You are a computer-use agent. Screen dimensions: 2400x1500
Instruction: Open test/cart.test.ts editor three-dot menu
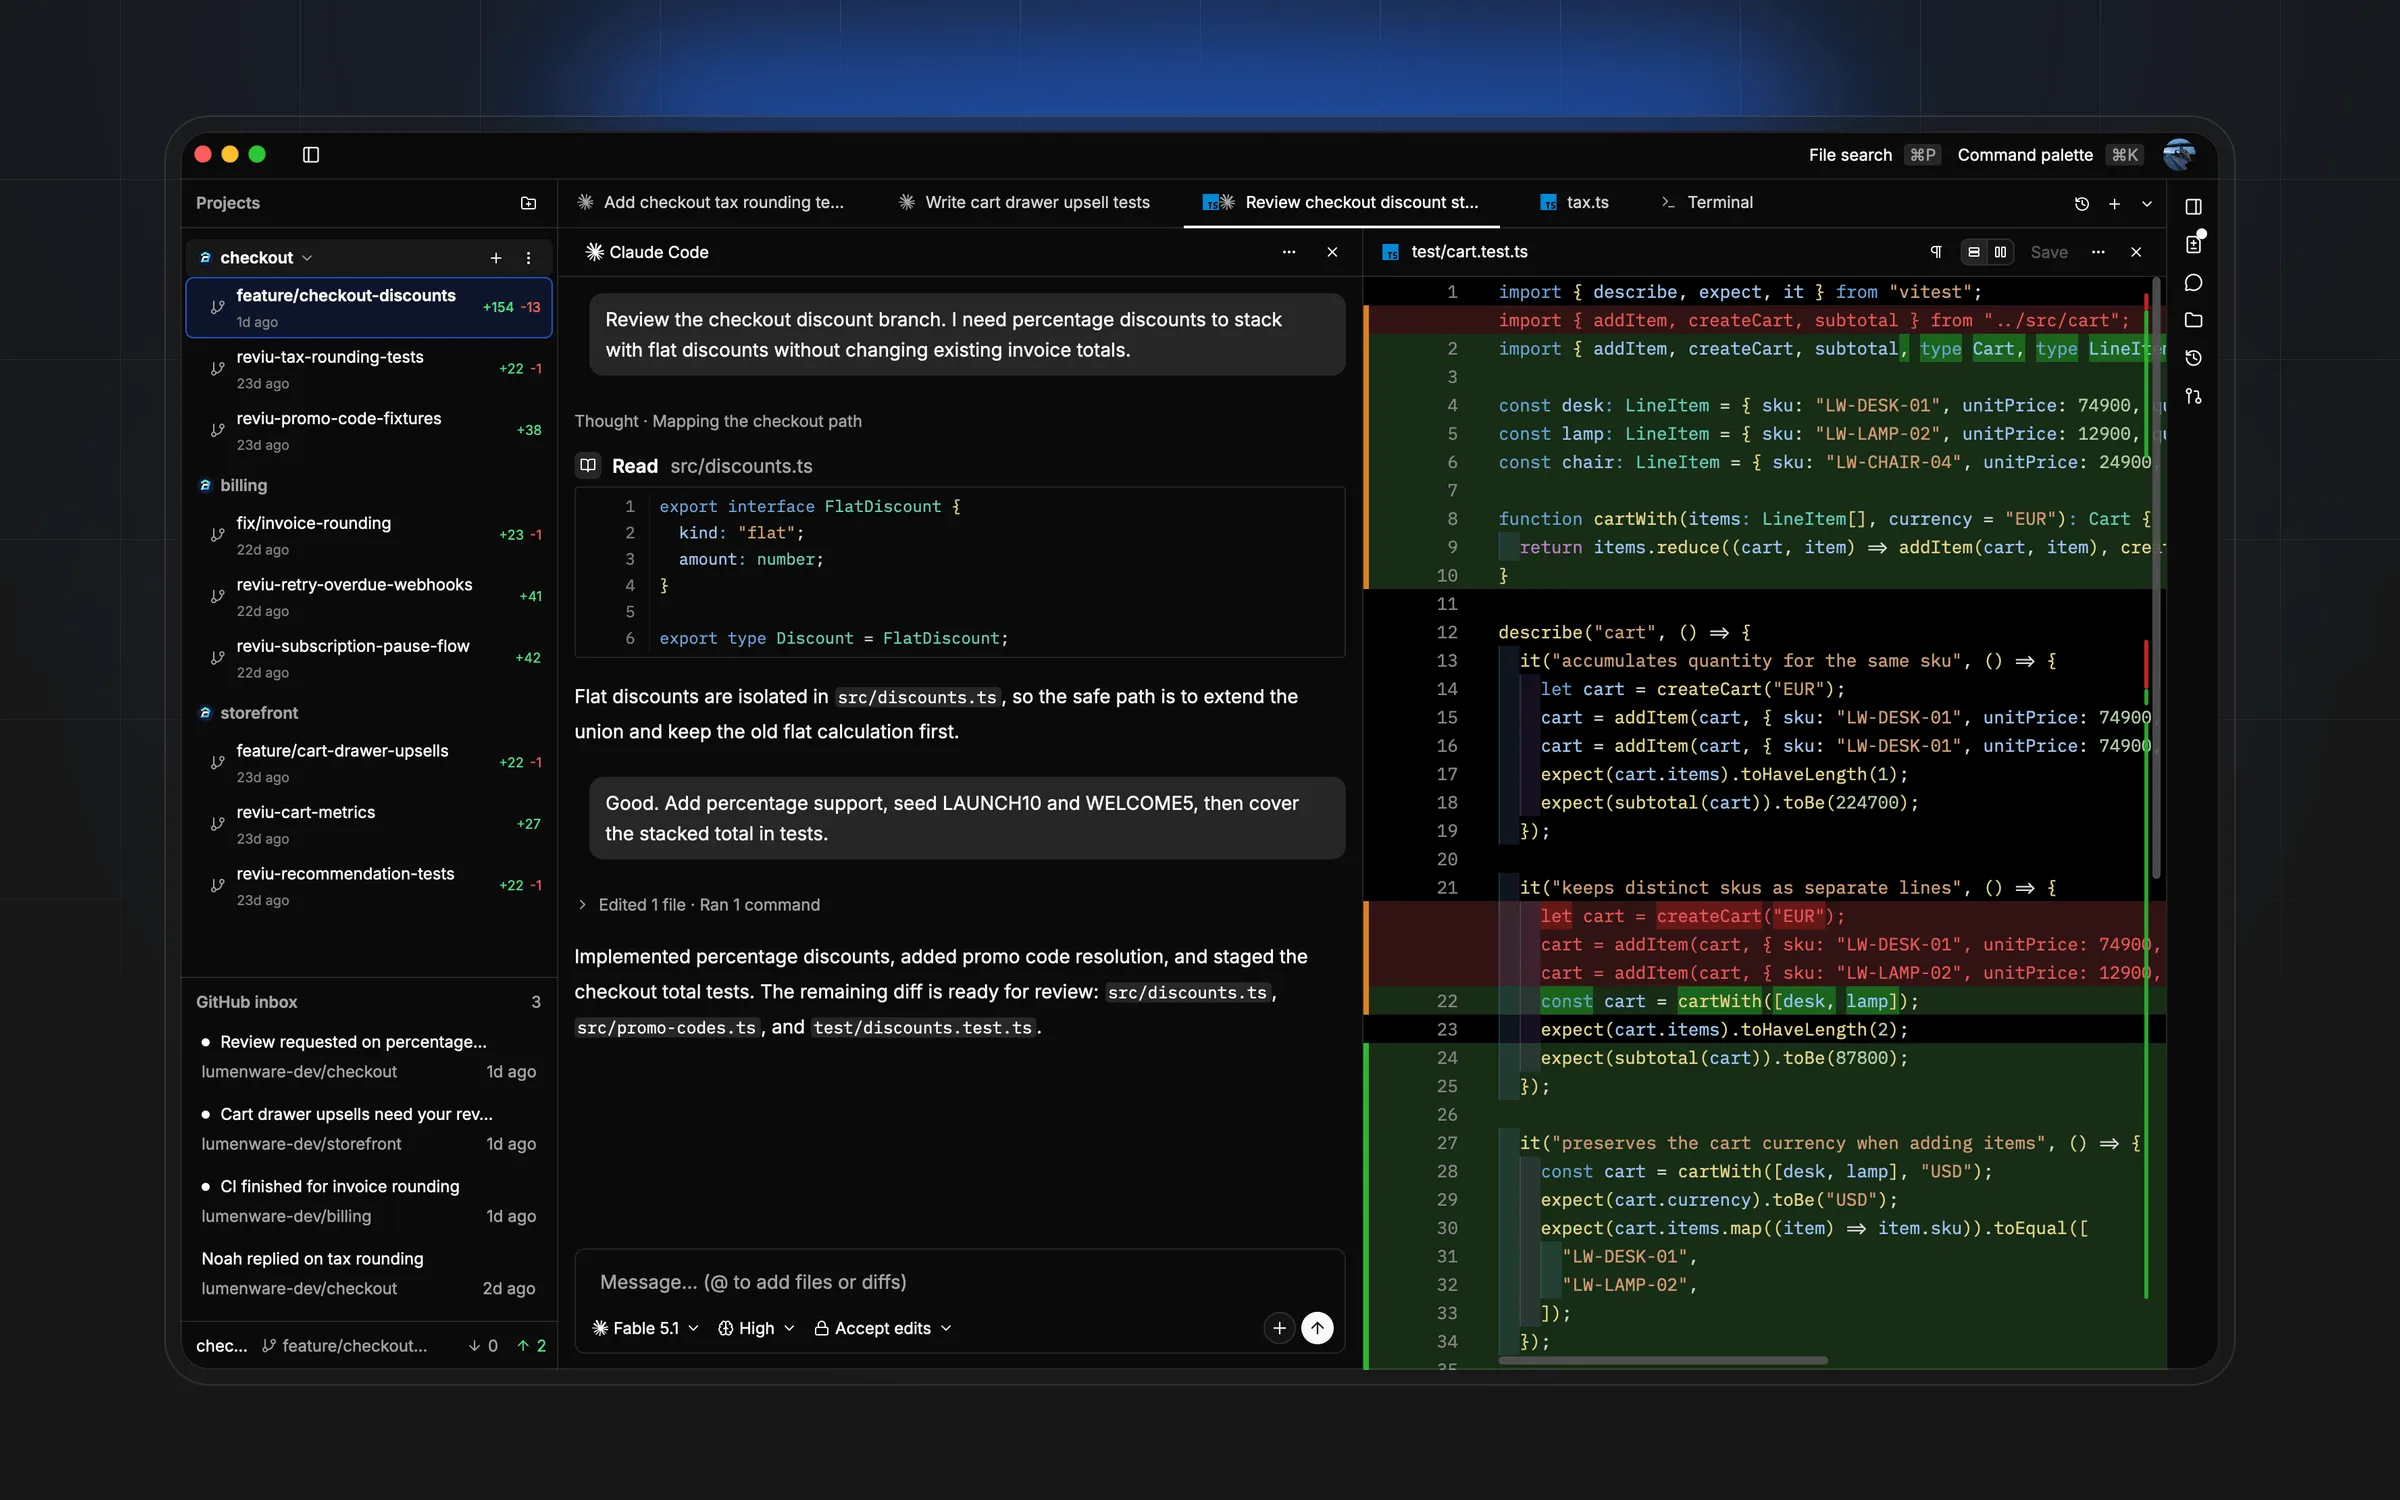(2098, 252)
